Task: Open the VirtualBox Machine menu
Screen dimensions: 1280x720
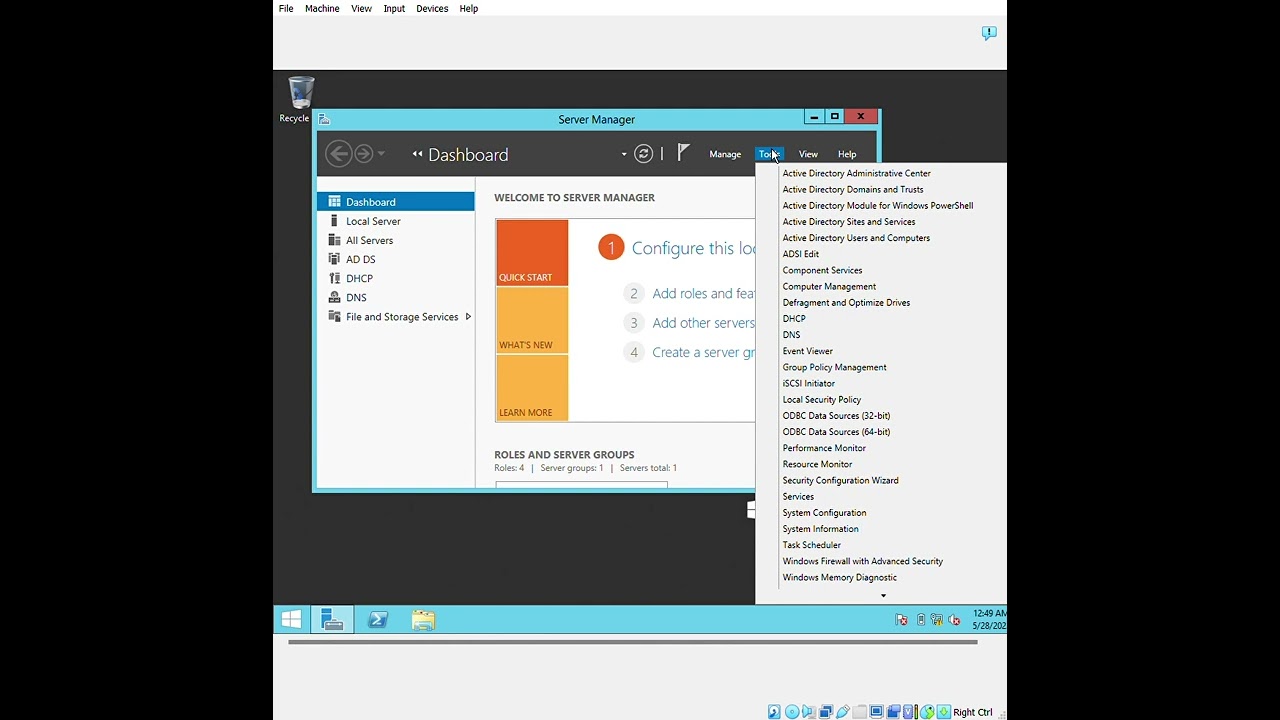Action: 322,8
